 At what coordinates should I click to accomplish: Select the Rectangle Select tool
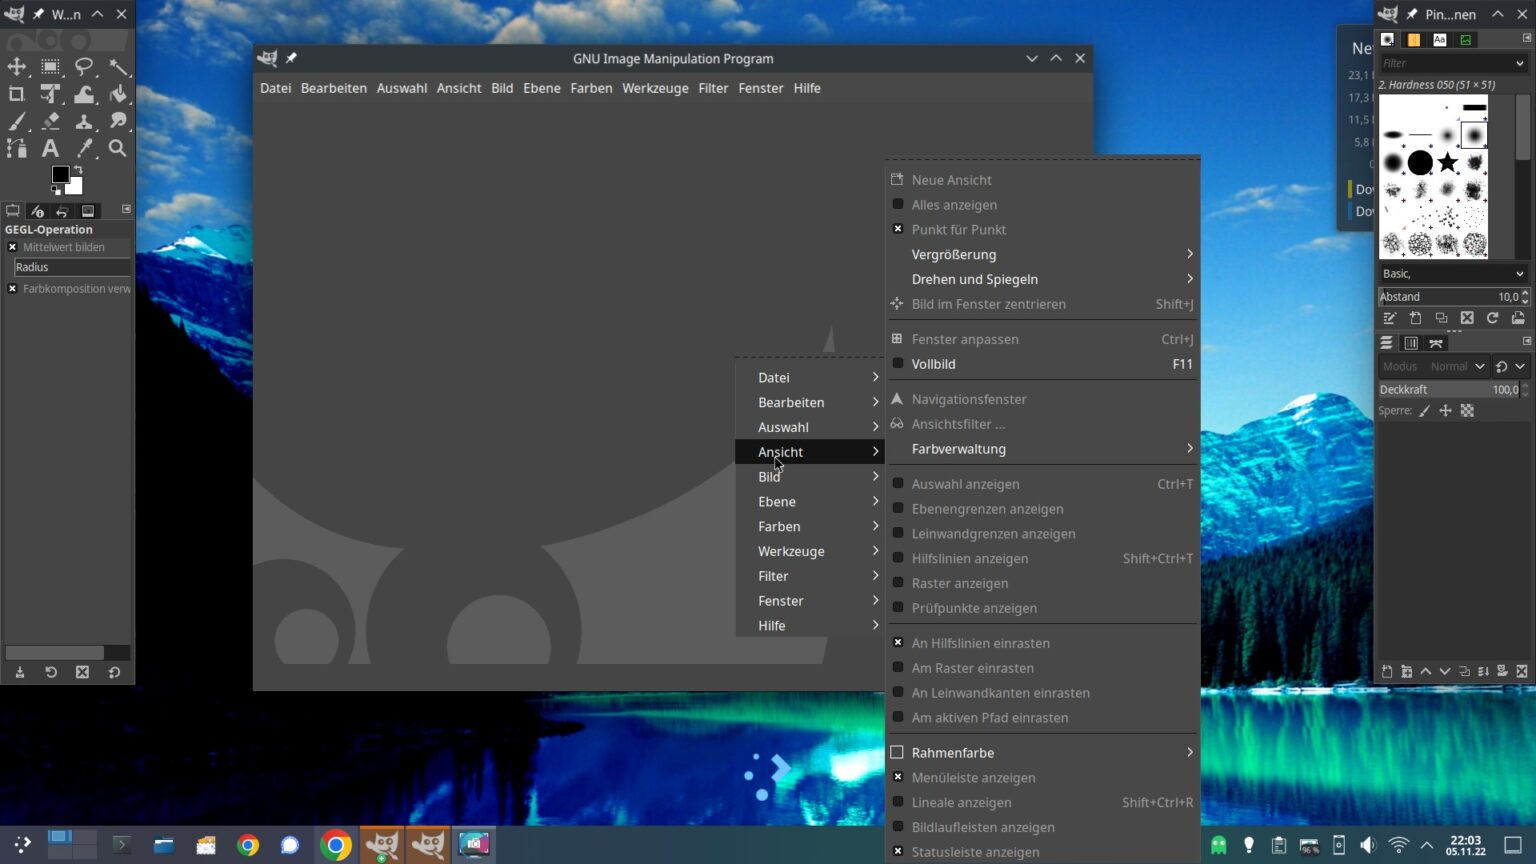click(x=50, y=67)
